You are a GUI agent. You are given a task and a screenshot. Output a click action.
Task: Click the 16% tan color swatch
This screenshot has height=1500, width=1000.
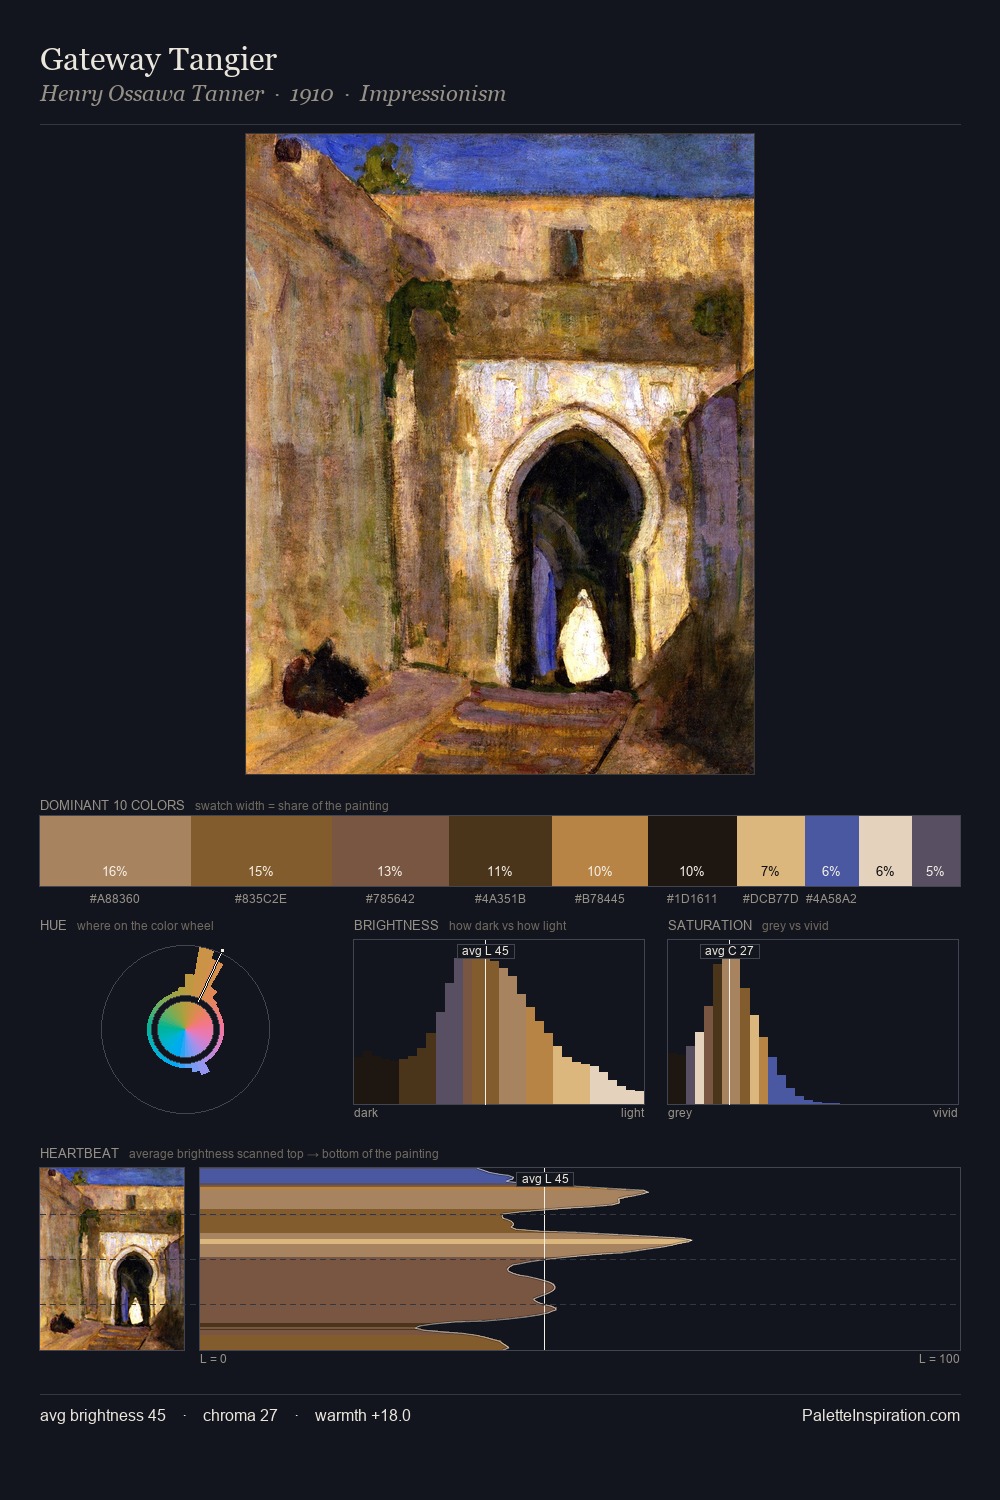[115, 851]
